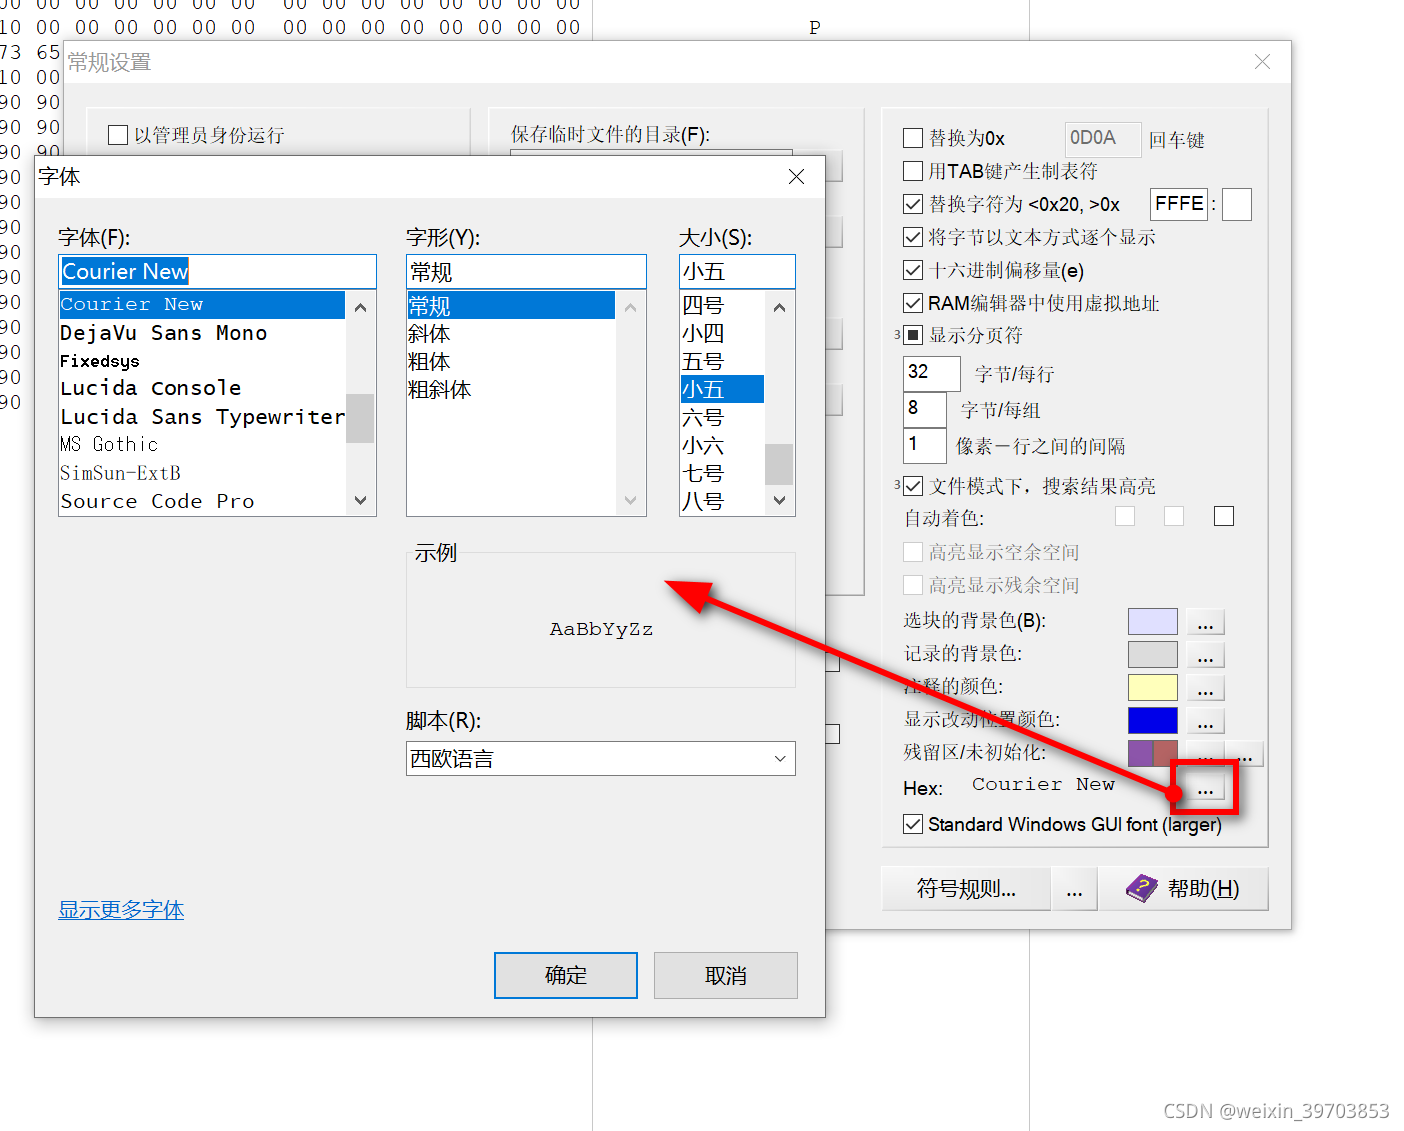Image resolution: width=1404 pixels, height=1131 pixels.
Task: Click rightmost 自动着色 checkbox
Action: click(1224, 516)
